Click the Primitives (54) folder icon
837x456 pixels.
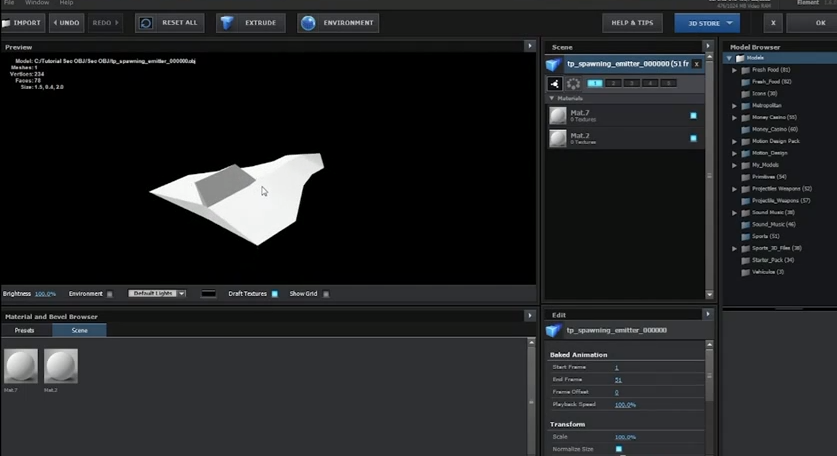746,177
